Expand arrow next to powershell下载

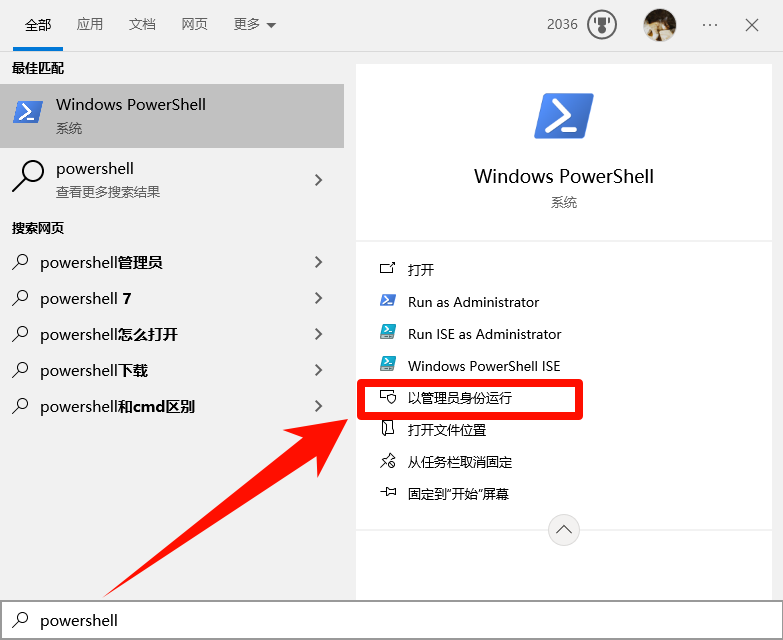pyautogui.click(x=319, y=370)
